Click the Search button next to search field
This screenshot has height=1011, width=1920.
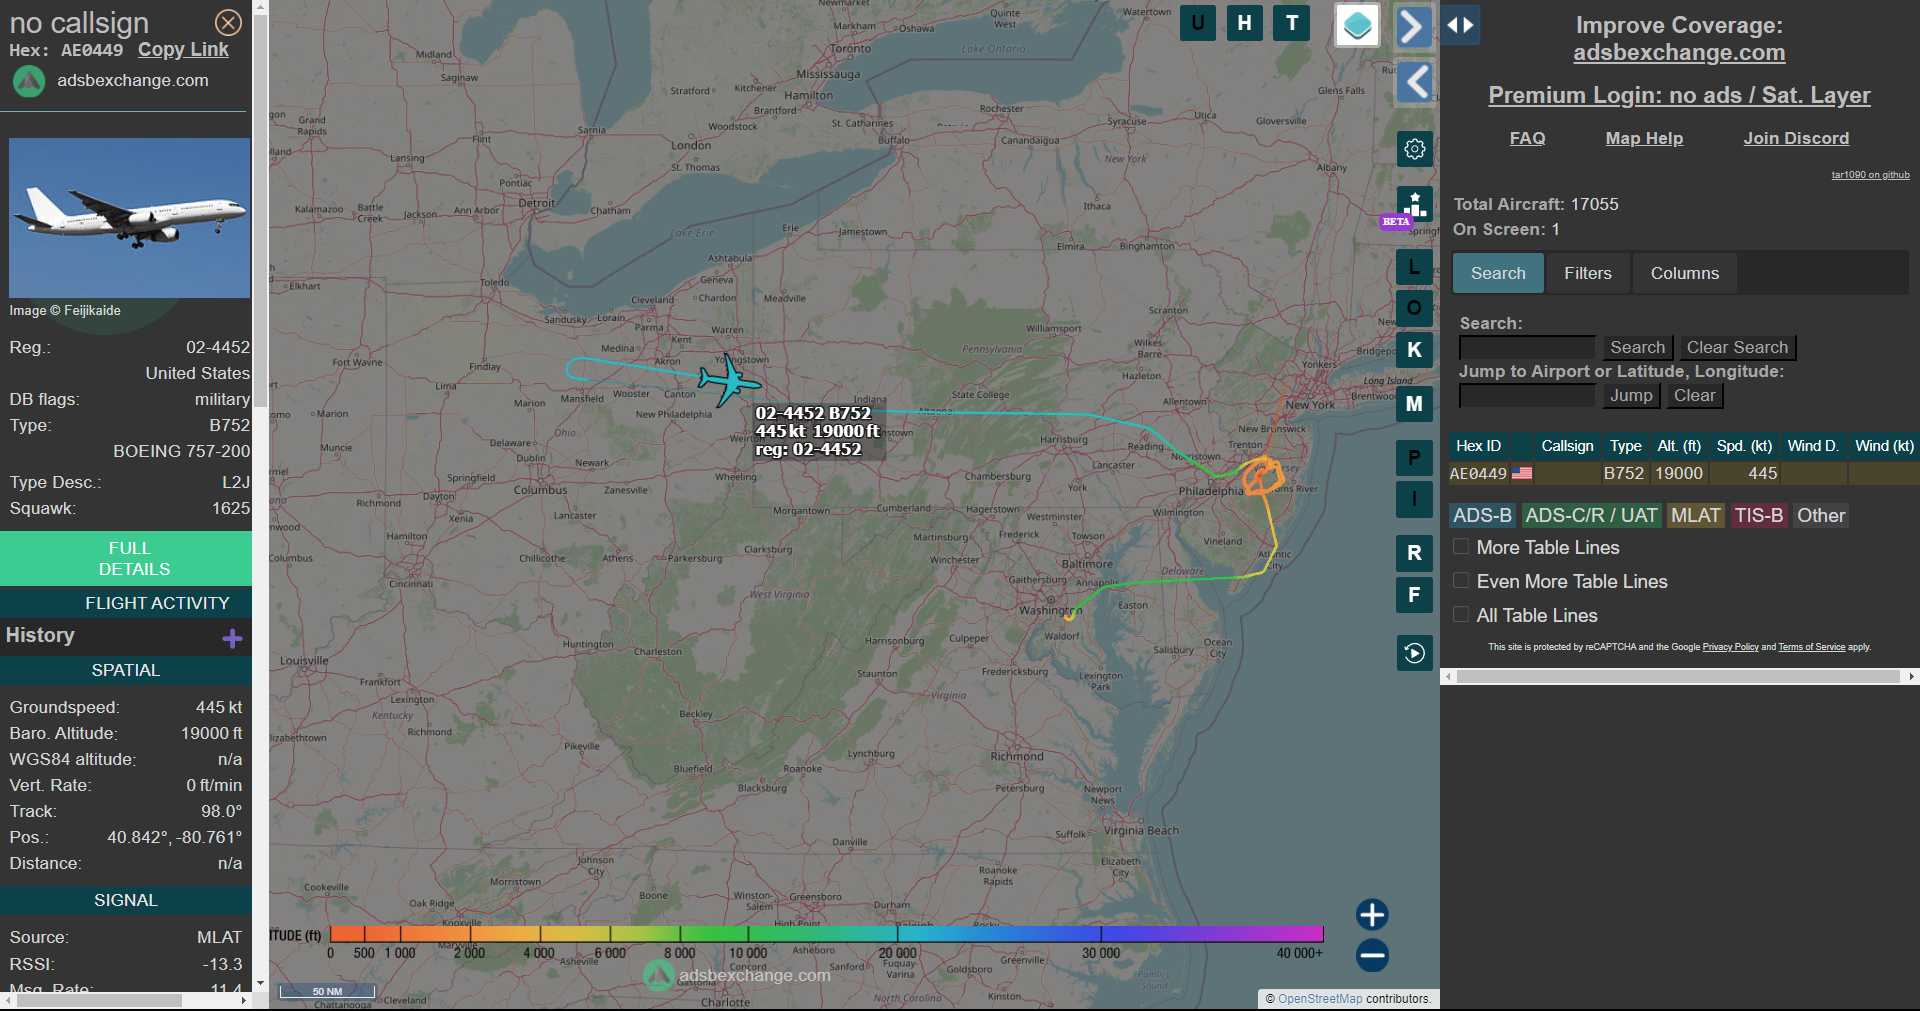pyautogui.click(x=1637, y=347)
